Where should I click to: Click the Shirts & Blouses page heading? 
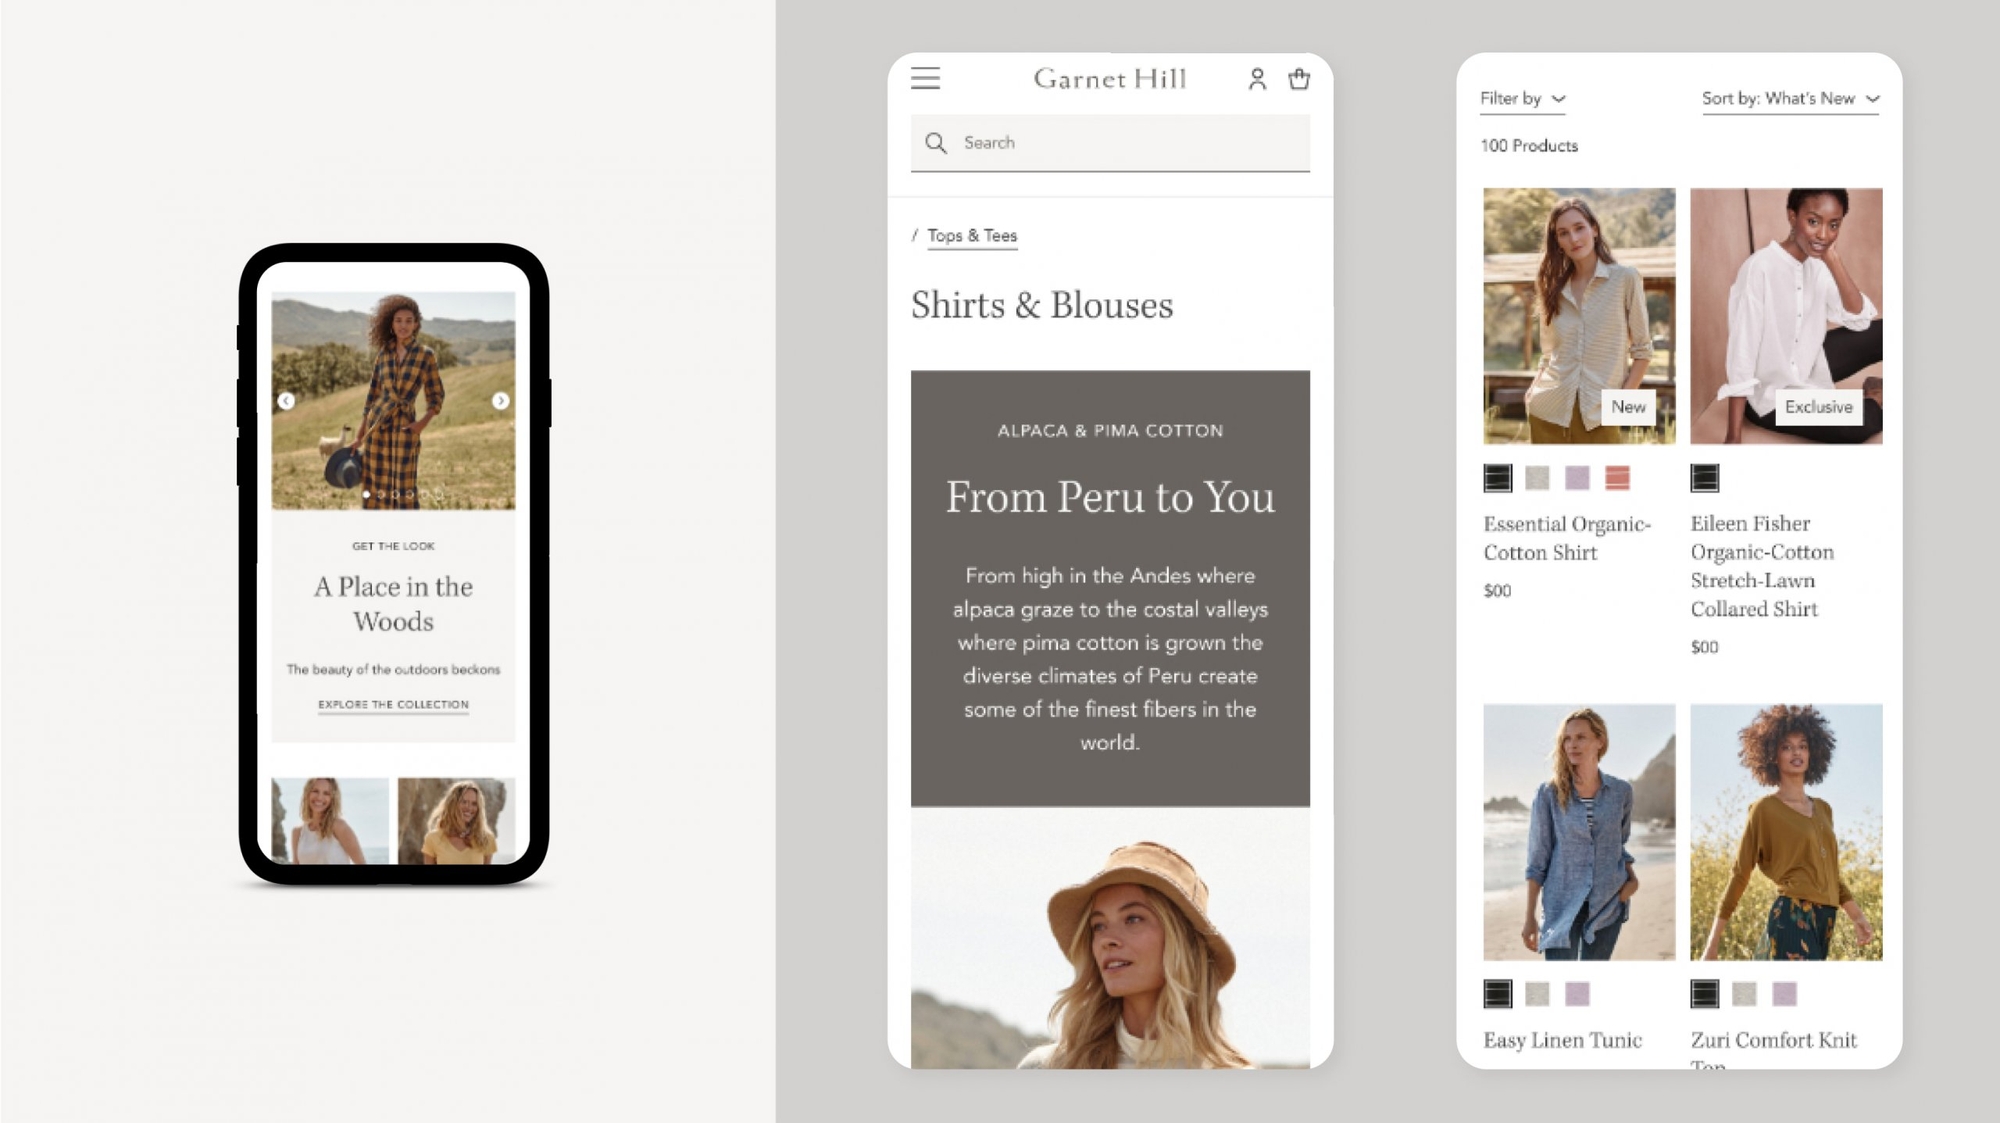pos(1041,305)
